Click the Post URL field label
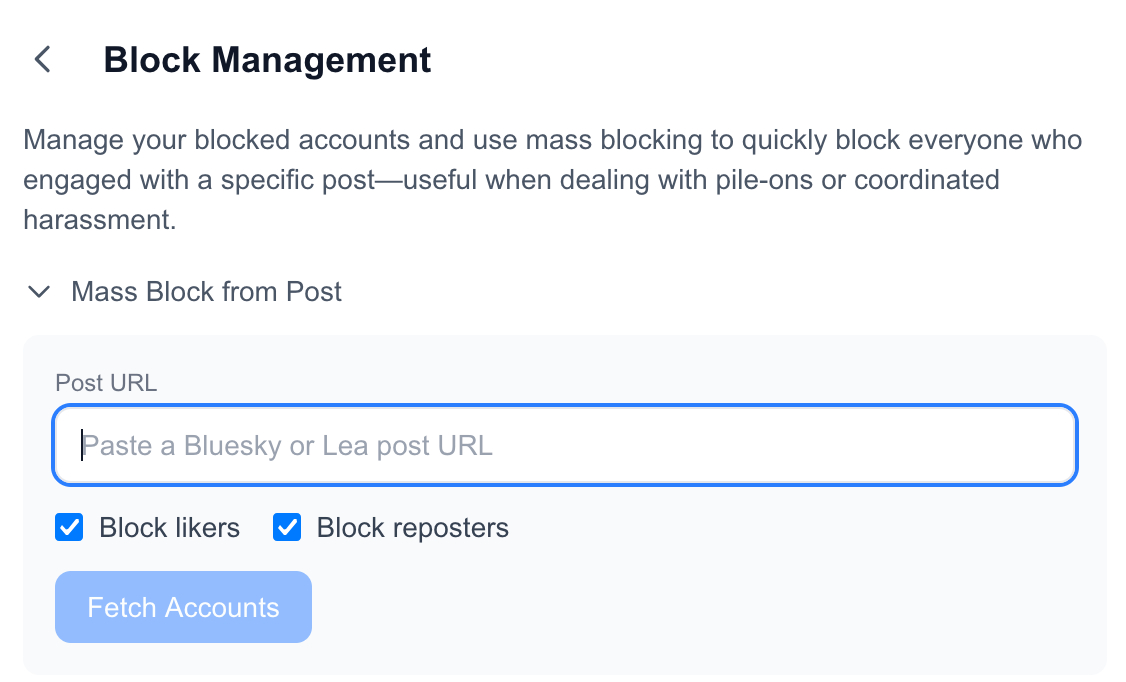Viewport: 1126px width, 682px height. click(106, 383)
